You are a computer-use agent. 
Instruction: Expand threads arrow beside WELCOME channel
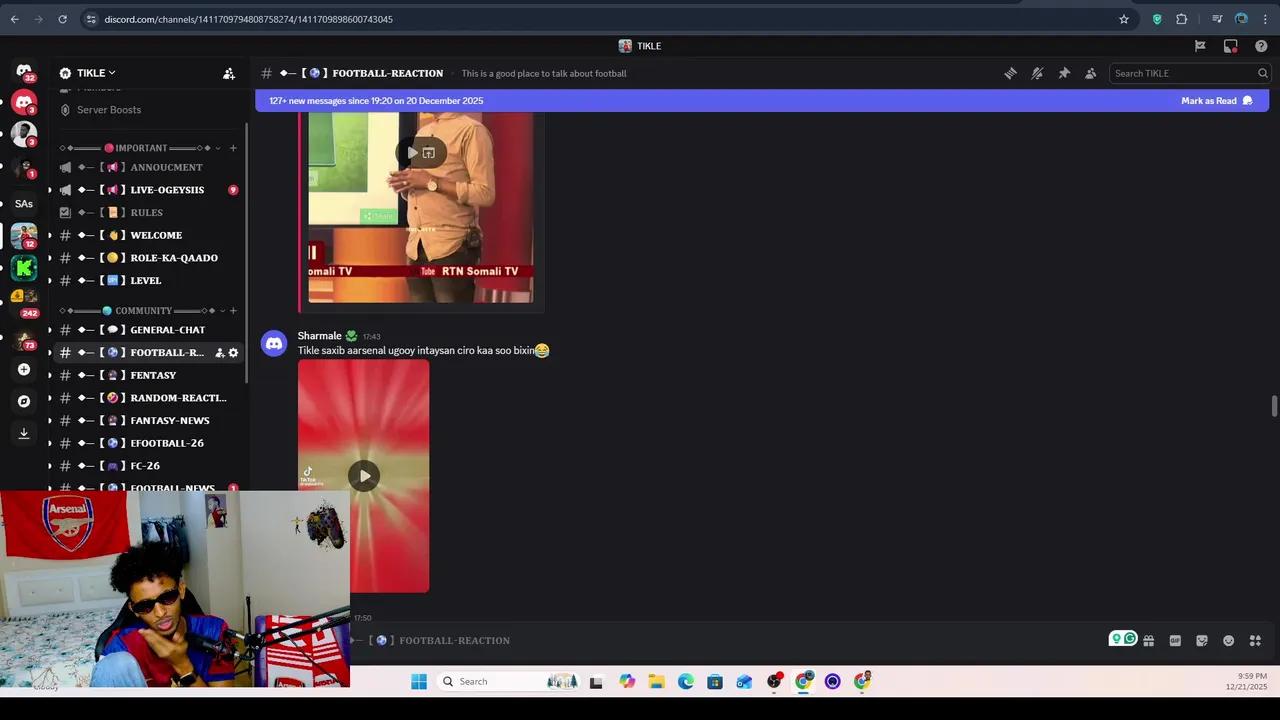(x=50, y=235)
